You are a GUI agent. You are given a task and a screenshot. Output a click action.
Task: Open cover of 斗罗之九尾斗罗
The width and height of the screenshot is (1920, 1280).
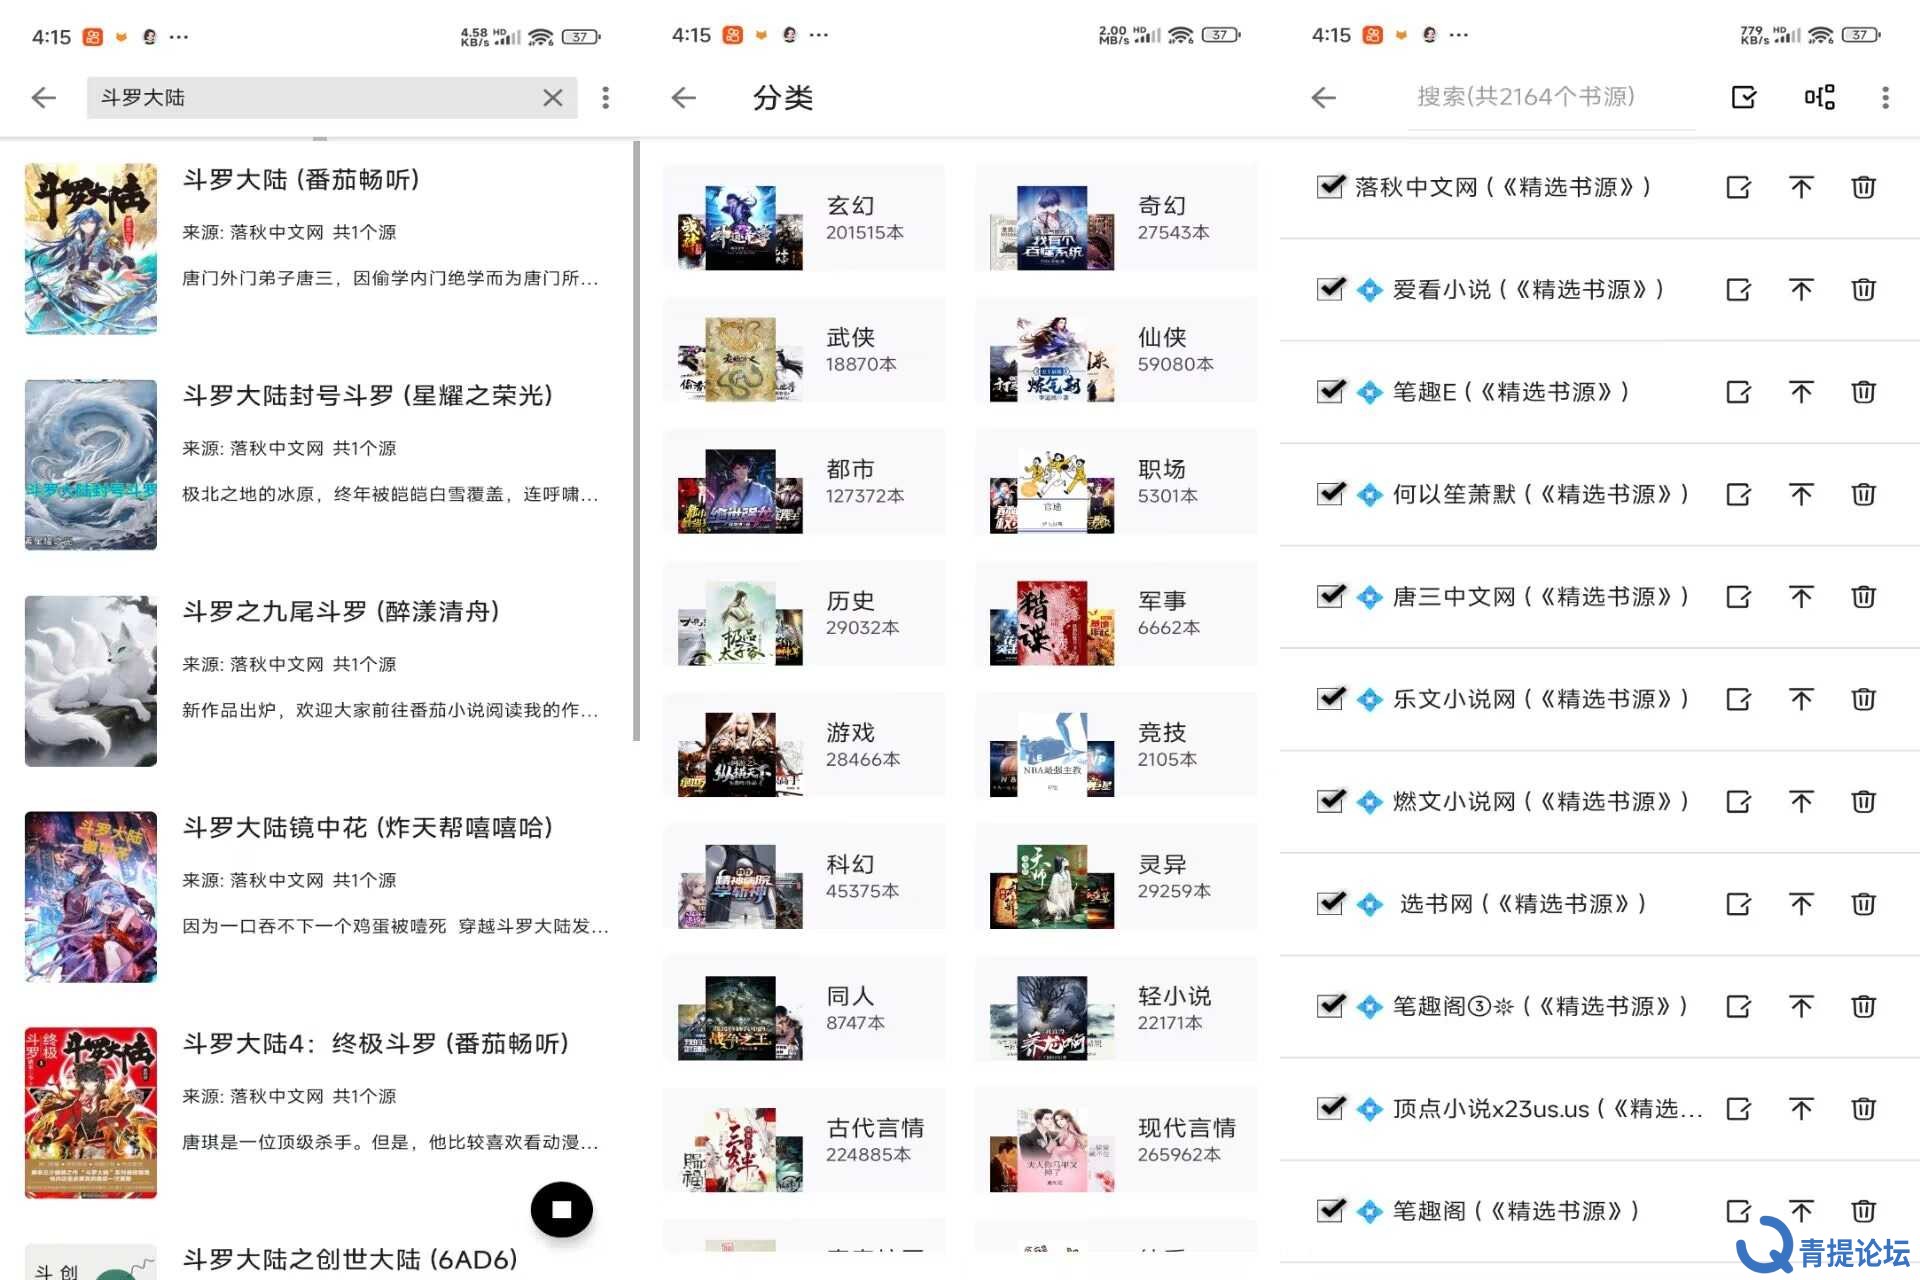(x=91, y=681)
